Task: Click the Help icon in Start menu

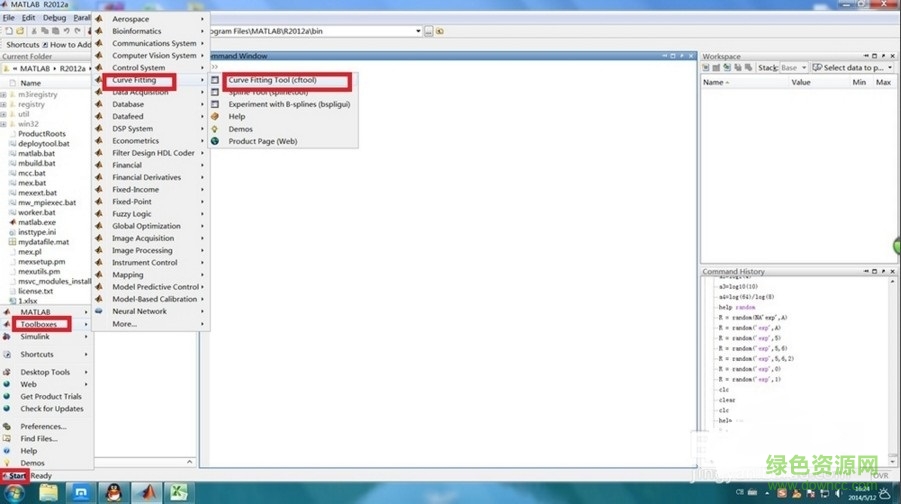Action: 7,451
